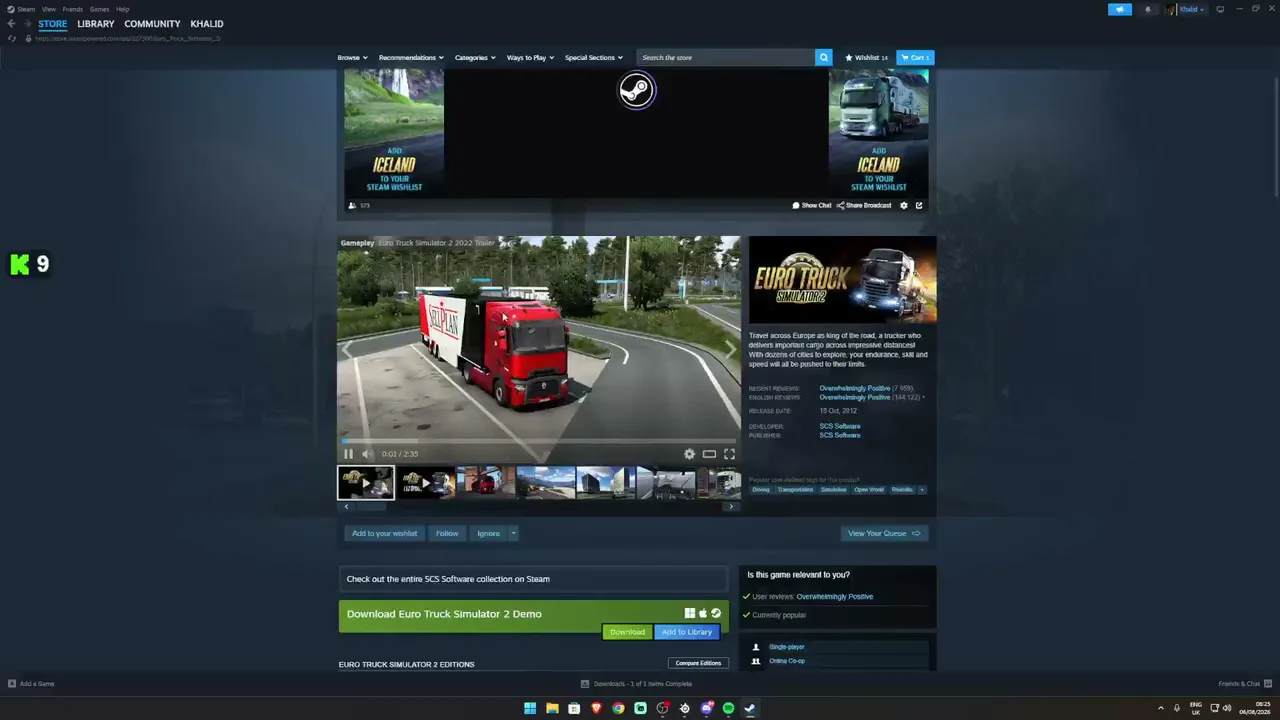Download the Euro Truck Simulator 2 demo
Screen dimensions: 1280x720
(x=627, y=632)
